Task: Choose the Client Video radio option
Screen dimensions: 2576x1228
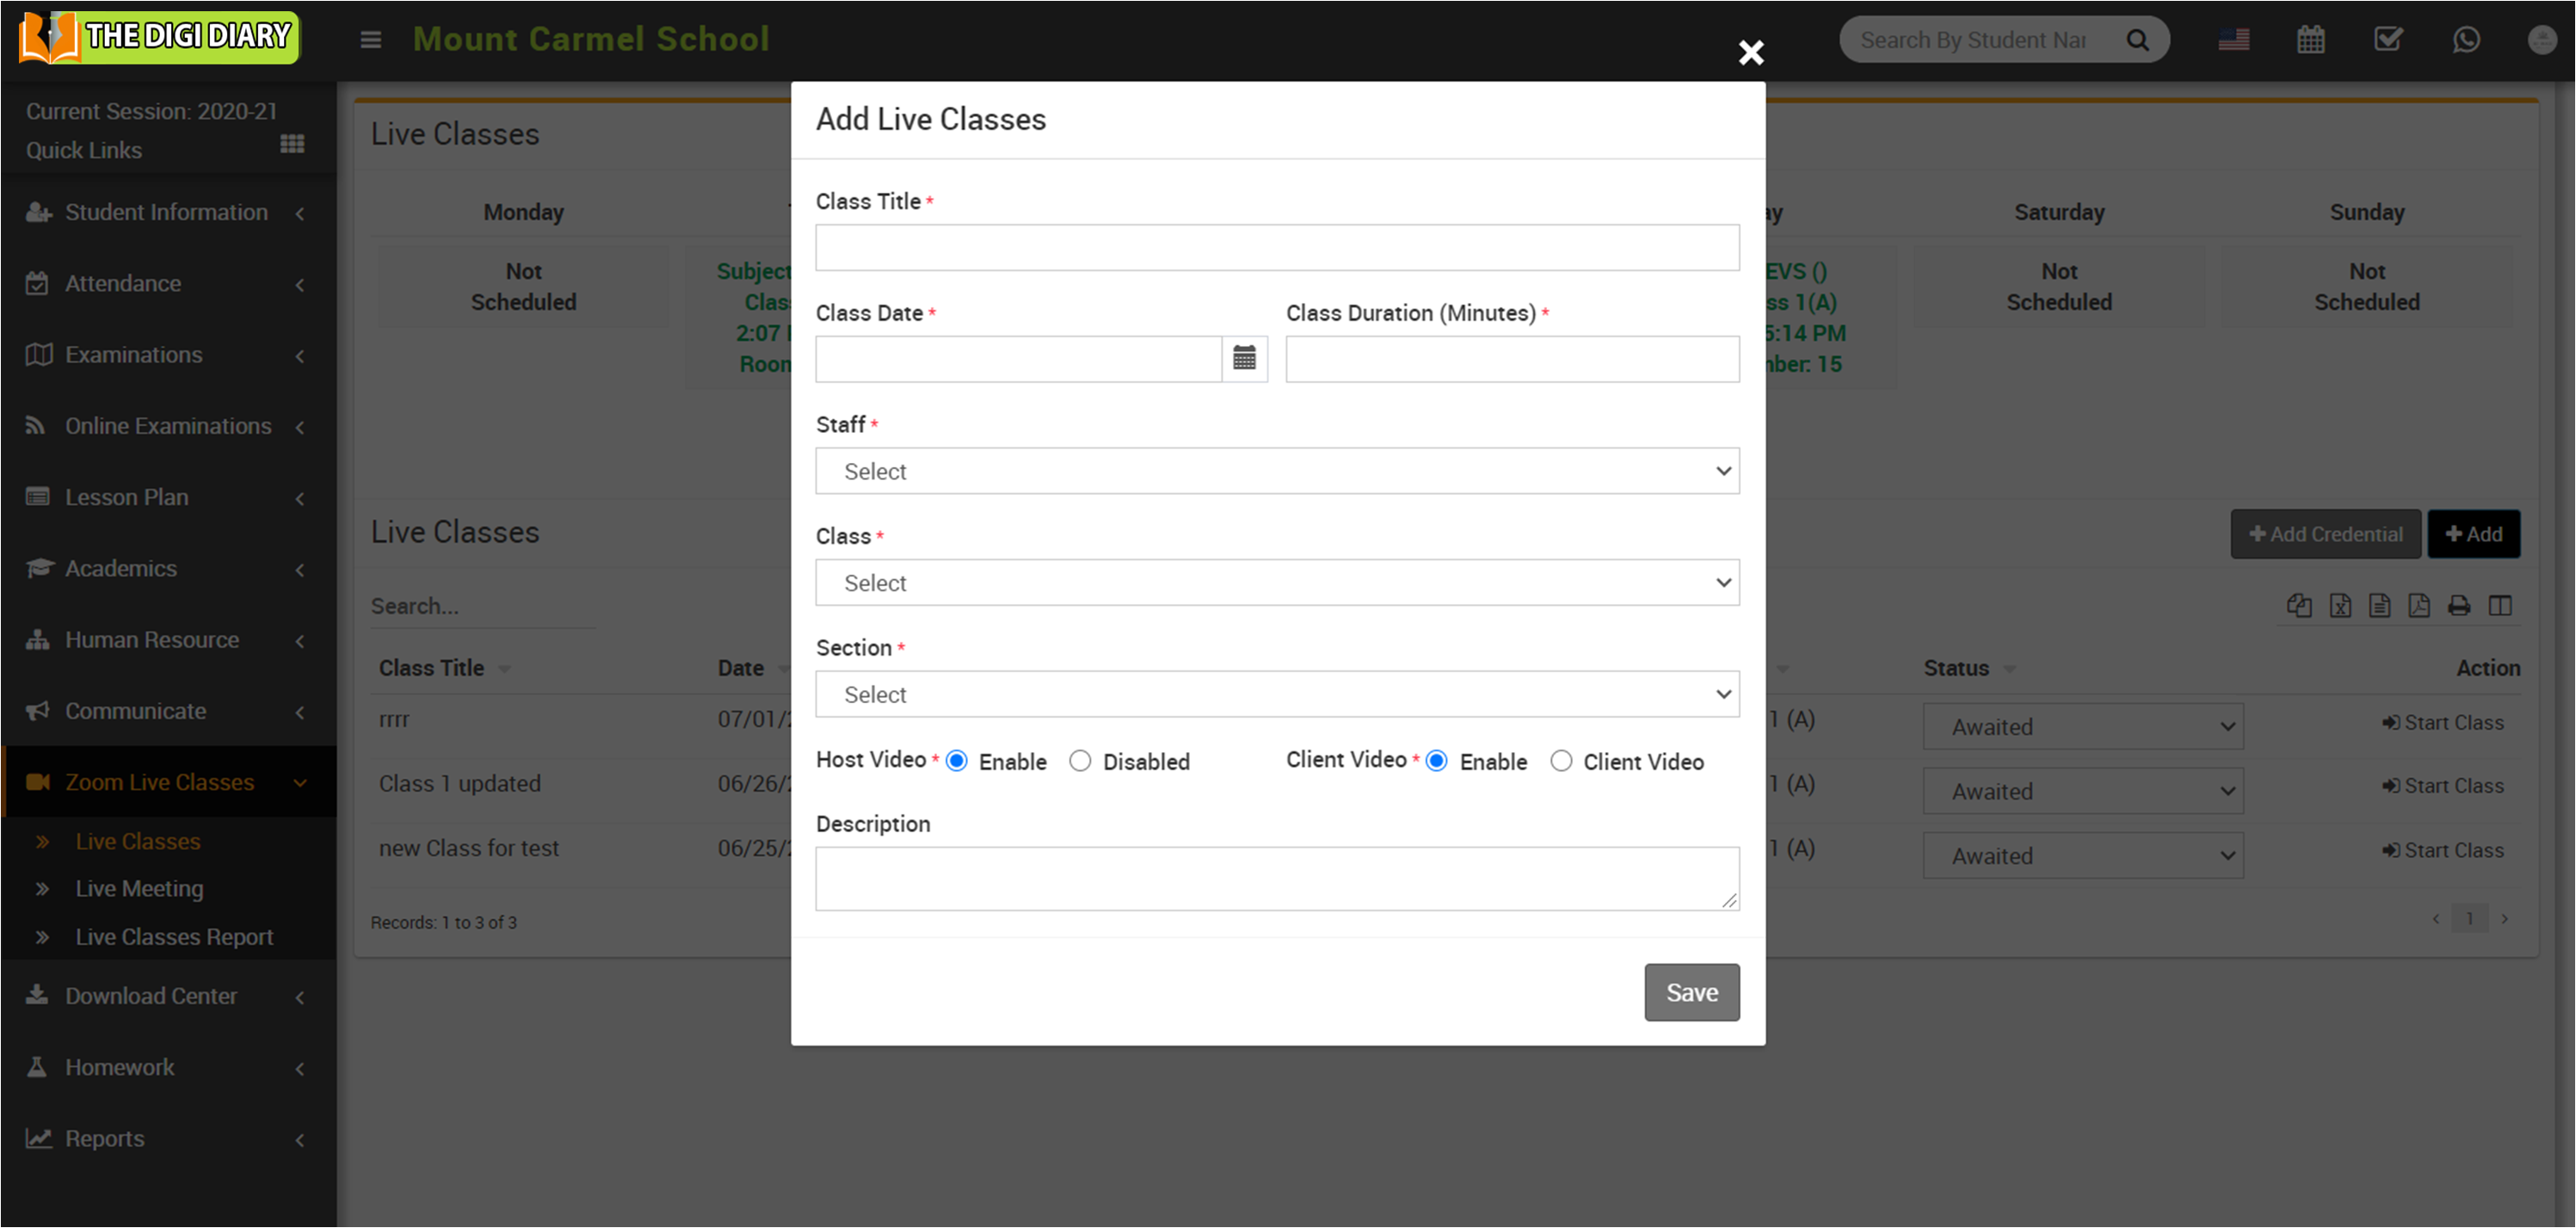Action: (1561, 761)
